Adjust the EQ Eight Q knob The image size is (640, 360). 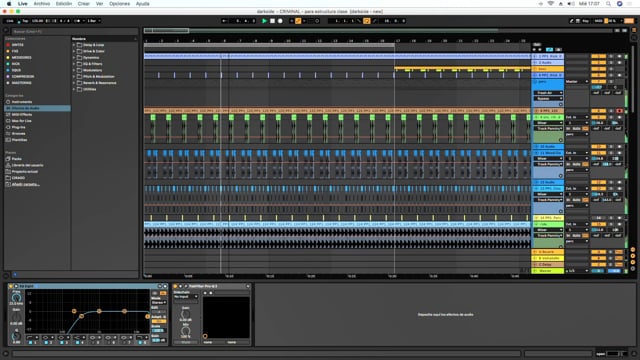(16, 336)
